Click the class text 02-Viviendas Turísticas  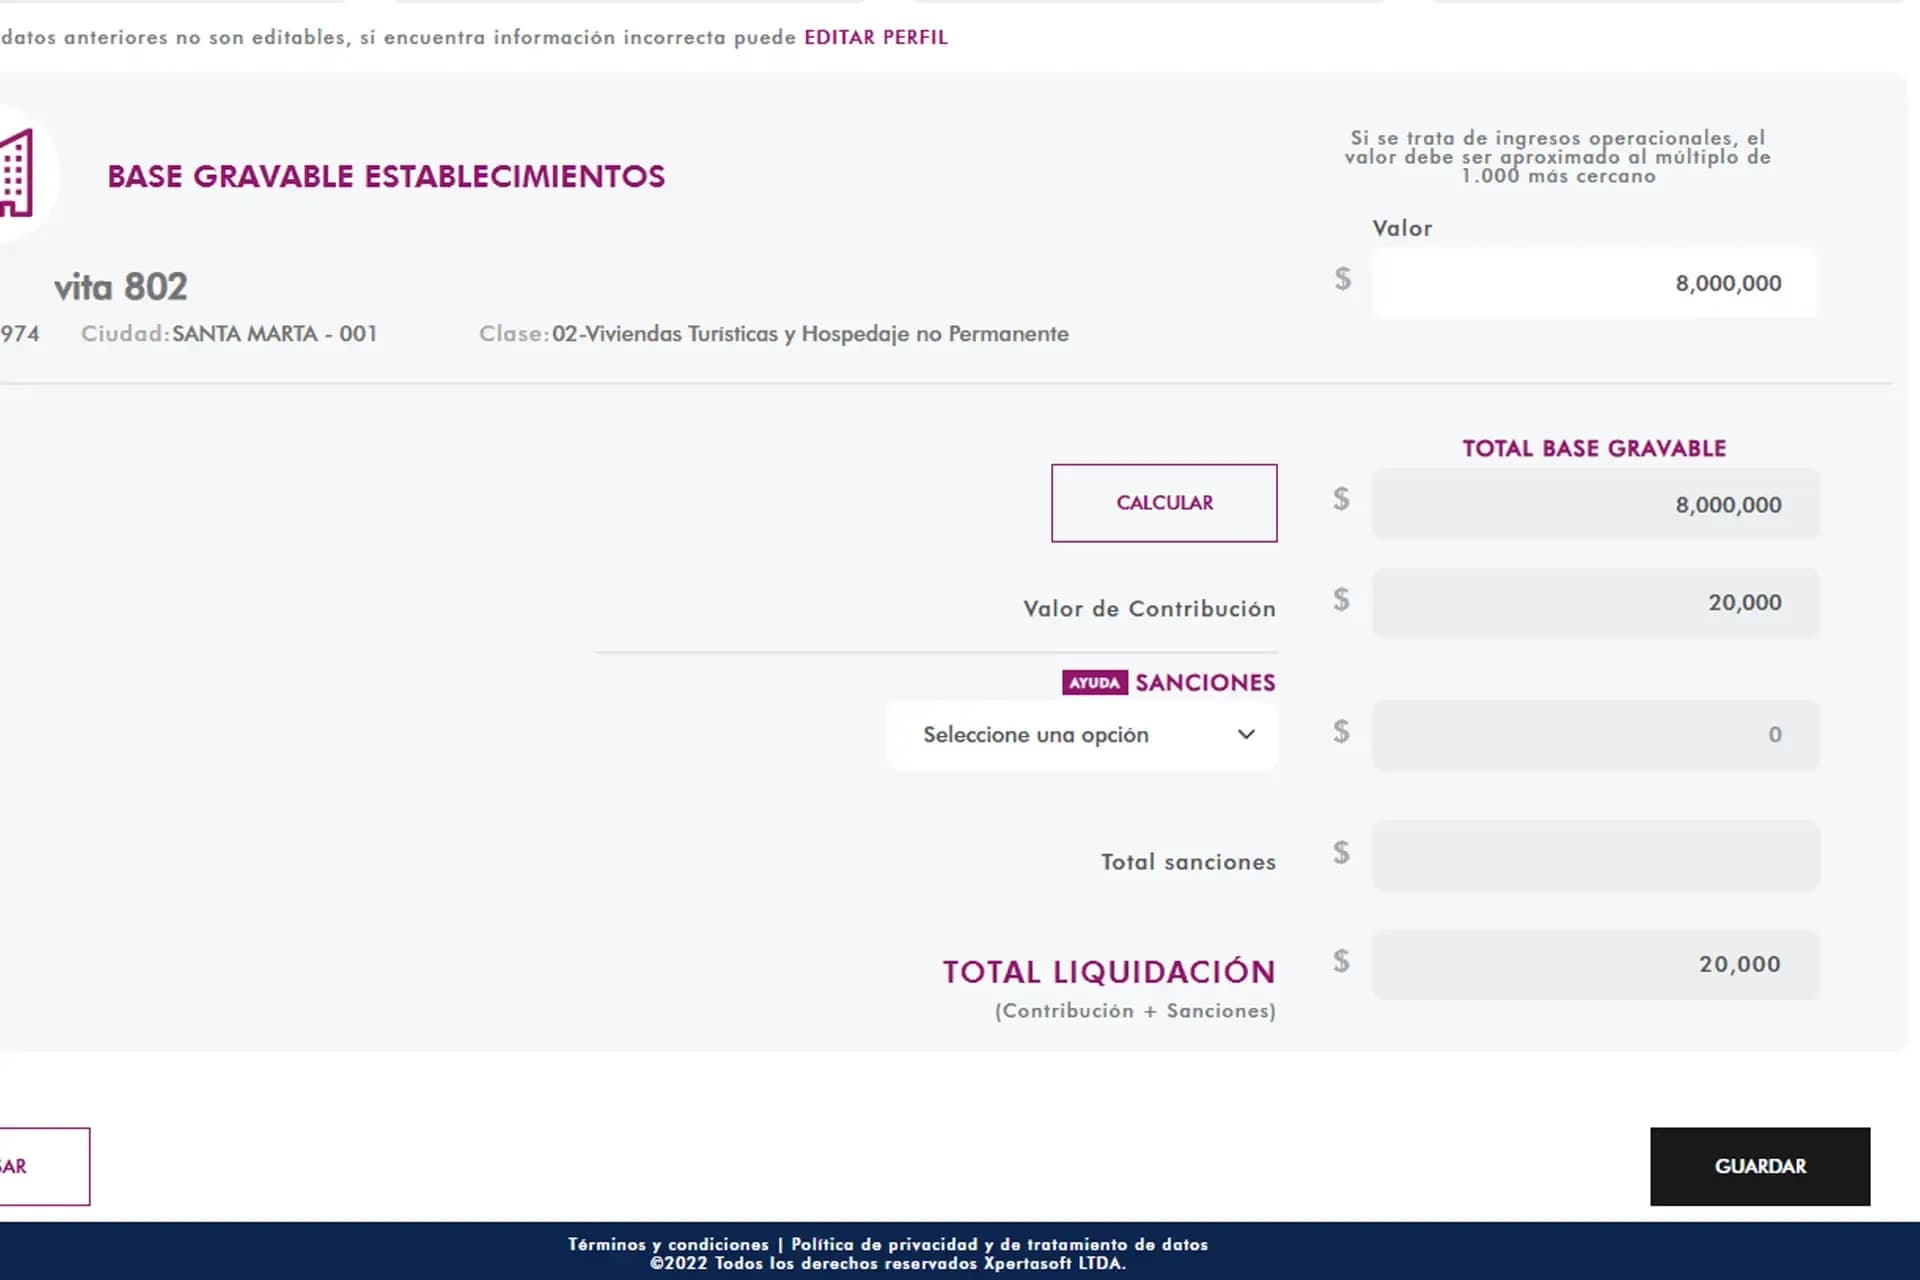pyautogui.click(x=810, y=334)
